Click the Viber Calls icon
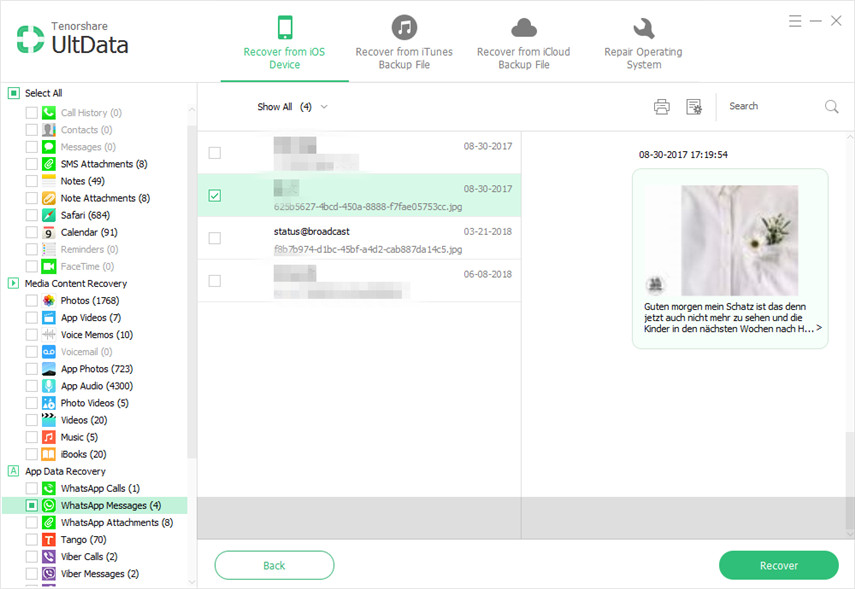The width and height of the screenshot is (855, 589). point(49,557)
